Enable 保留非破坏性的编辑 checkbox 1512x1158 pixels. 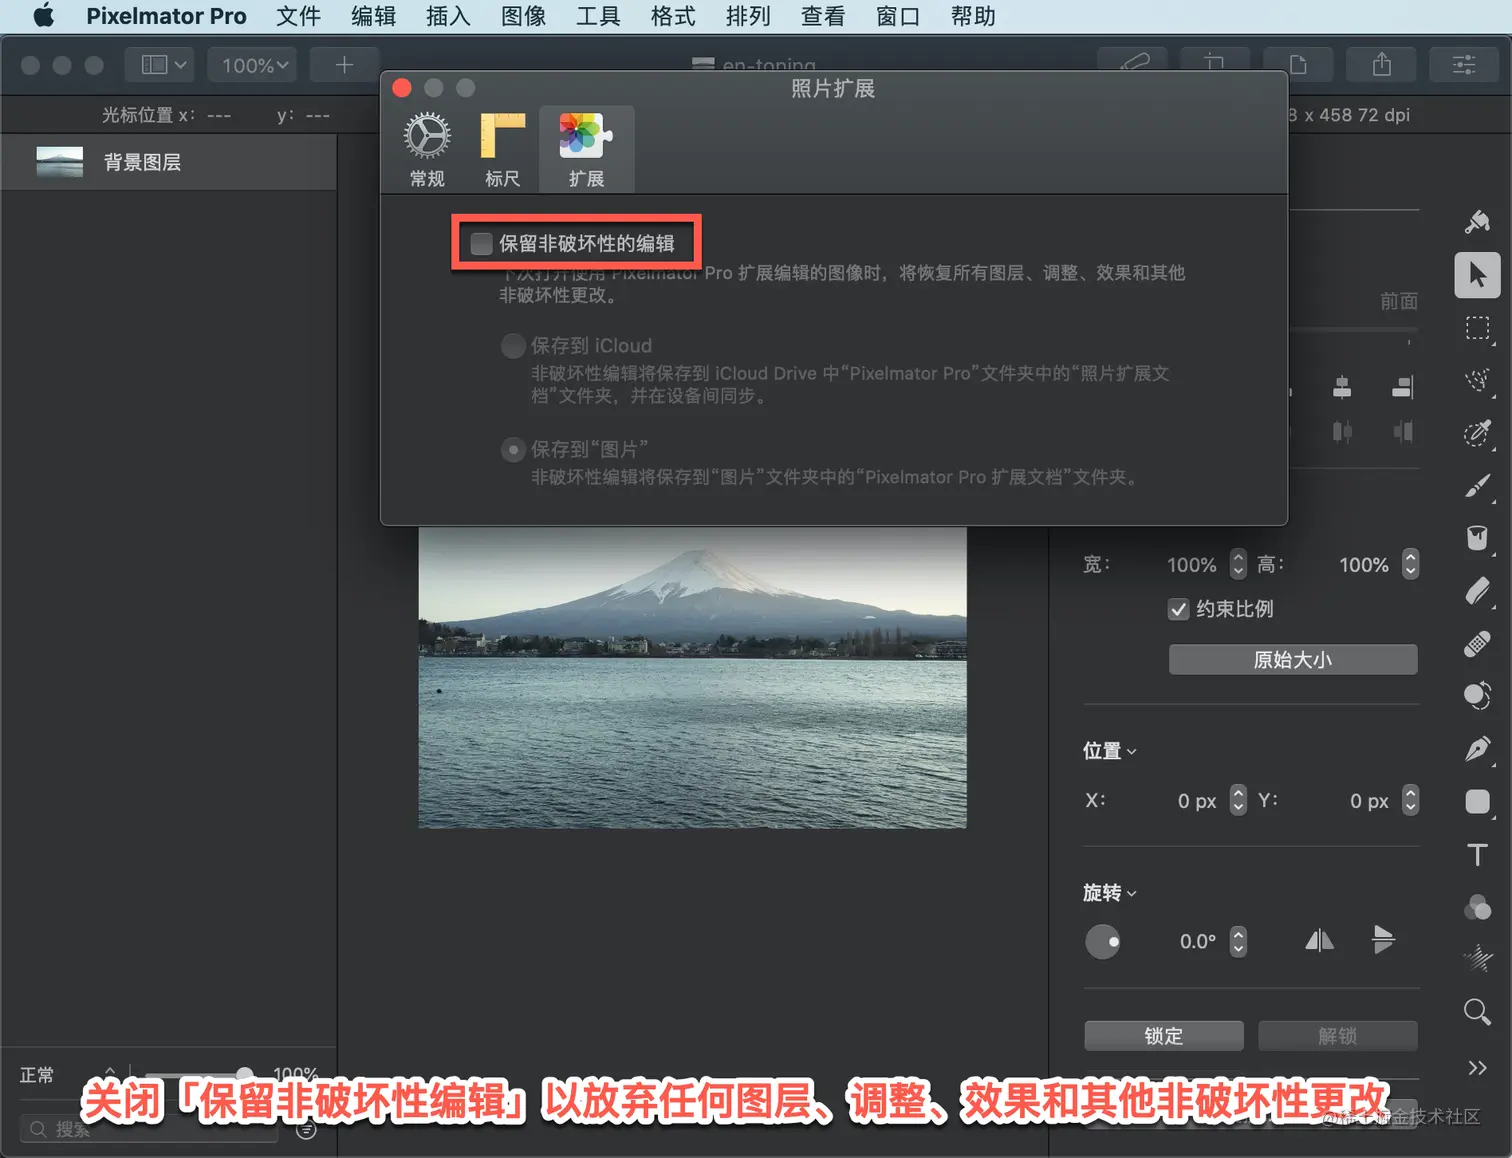tap(482, 243)
